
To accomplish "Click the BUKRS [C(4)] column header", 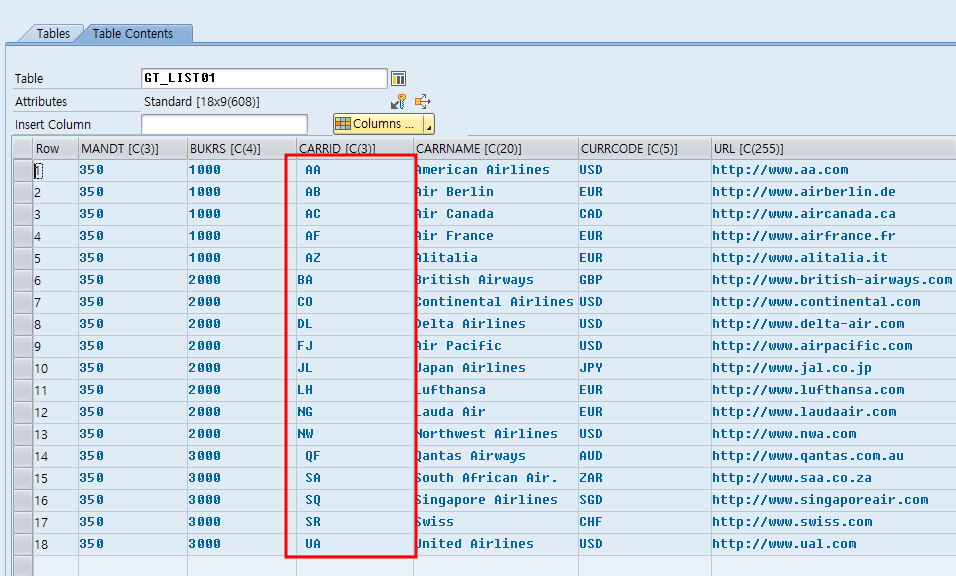I will [241, 148].
